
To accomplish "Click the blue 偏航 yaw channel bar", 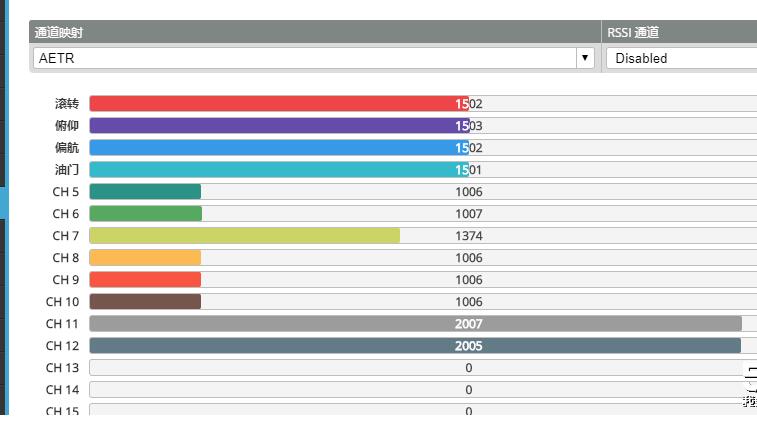I will pos(278,148).
